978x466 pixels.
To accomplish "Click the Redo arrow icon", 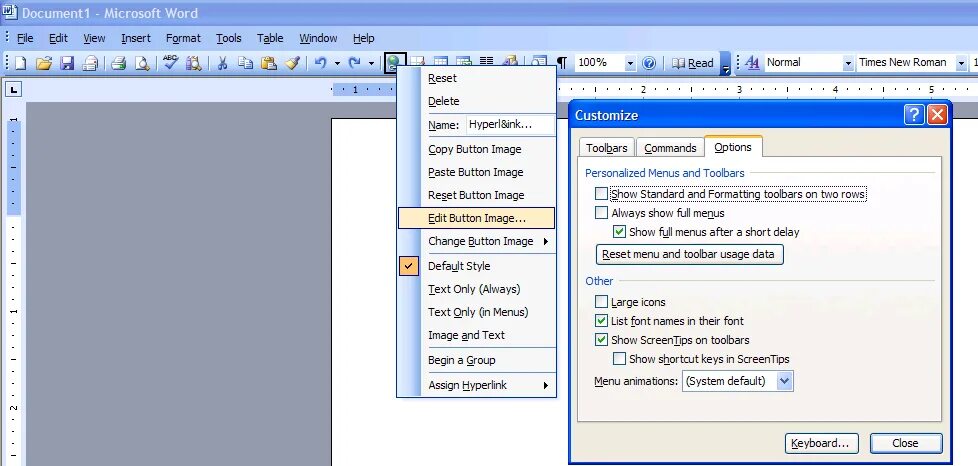I will pyautogui.click(x=354, y=62).
